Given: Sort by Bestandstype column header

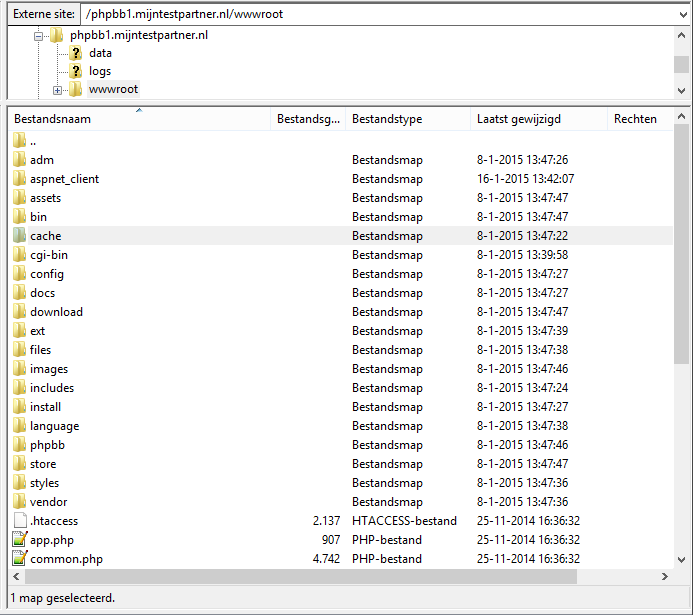Looking at the screenshot, I should (408, 119).
